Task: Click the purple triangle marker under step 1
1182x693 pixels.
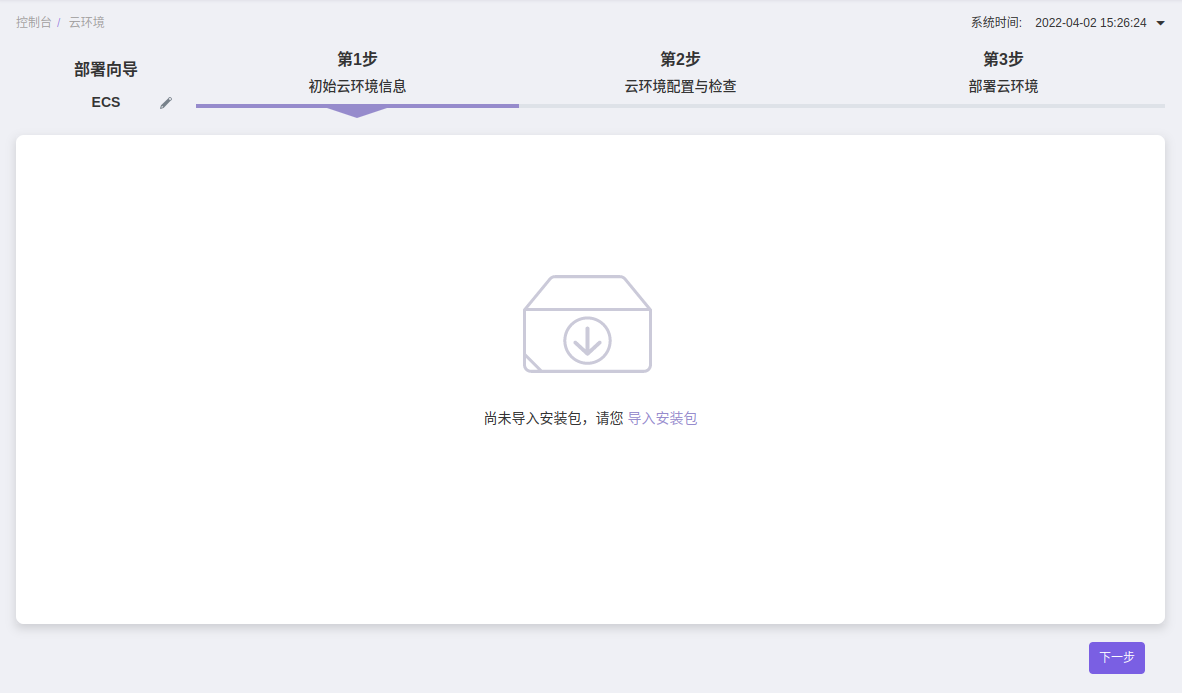Action: click(x=356, y=112)
